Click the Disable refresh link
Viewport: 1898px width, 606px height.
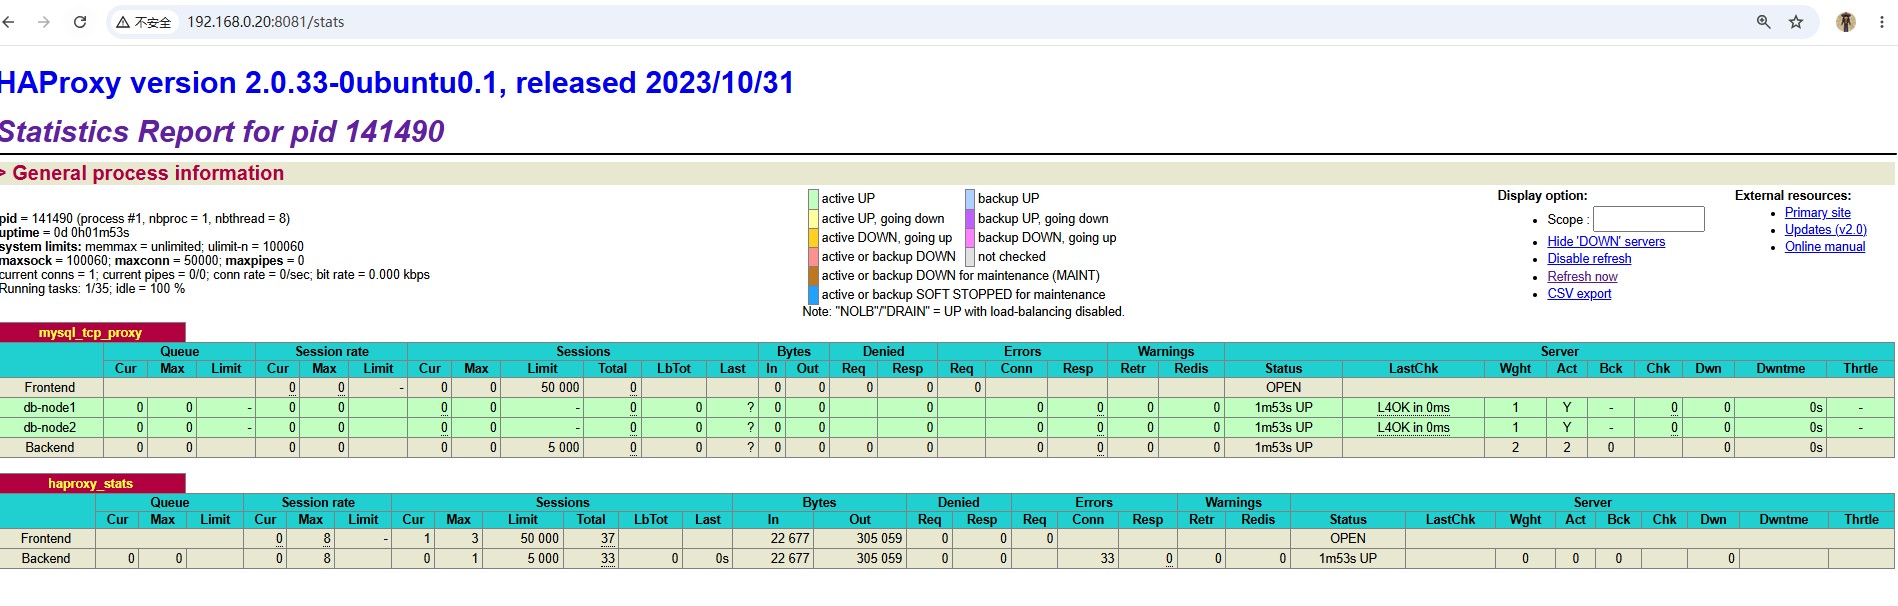coord(1589,259)
